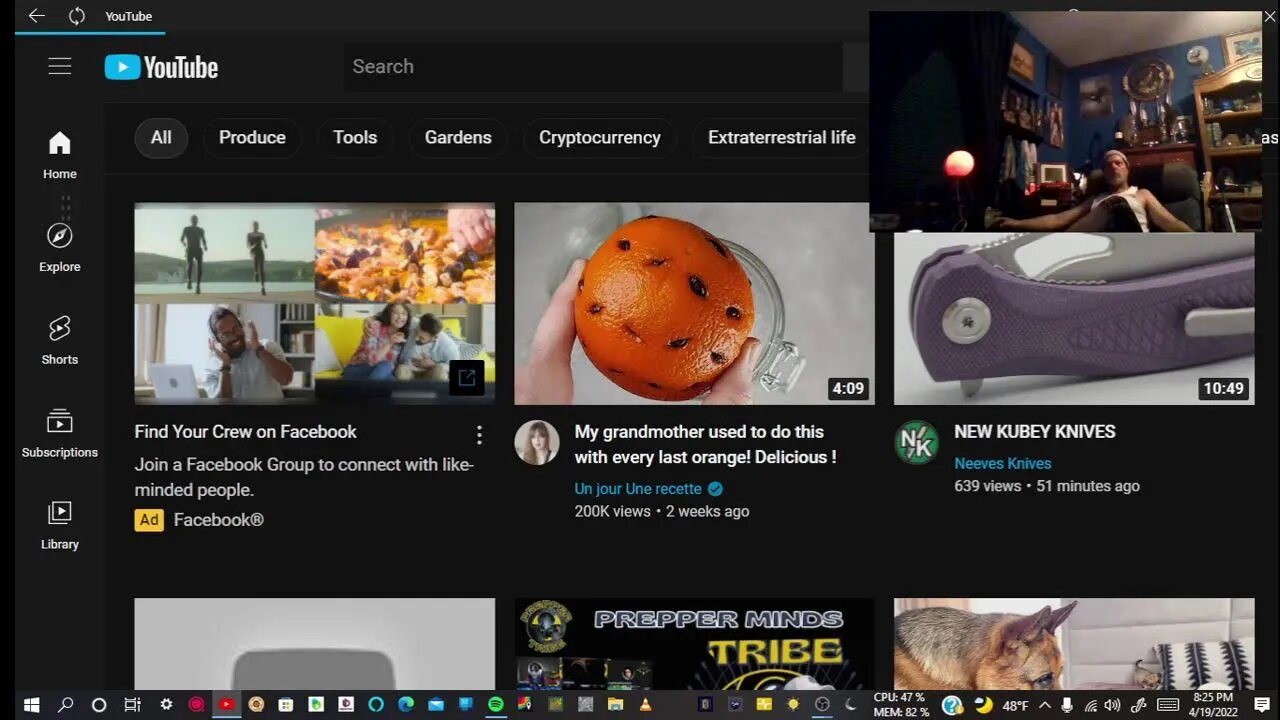Open Home in the sidebar
Image resolution: width=1280 pixels, height=720 pixels.
point(60,155)
